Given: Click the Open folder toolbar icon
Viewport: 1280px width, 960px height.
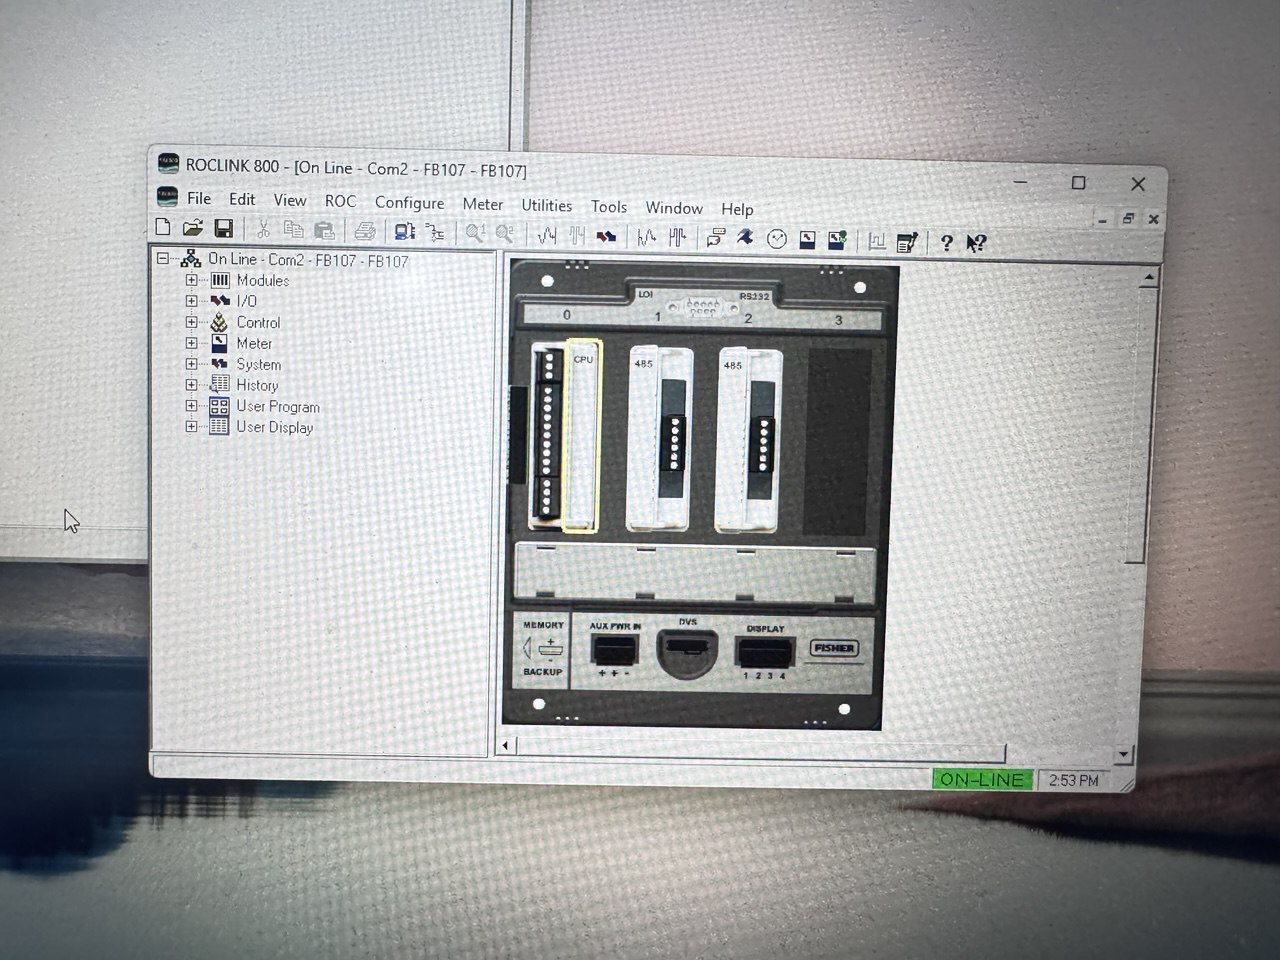Looking at the screenshot, I should 193,229.
